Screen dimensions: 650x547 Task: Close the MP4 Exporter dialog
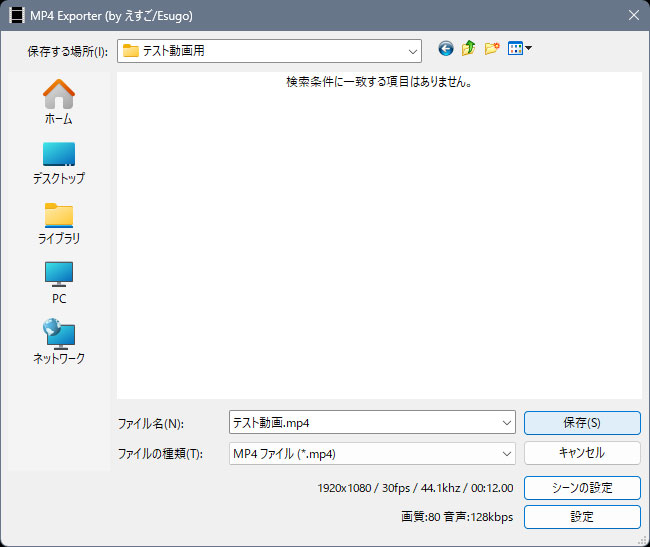point(632,15)
